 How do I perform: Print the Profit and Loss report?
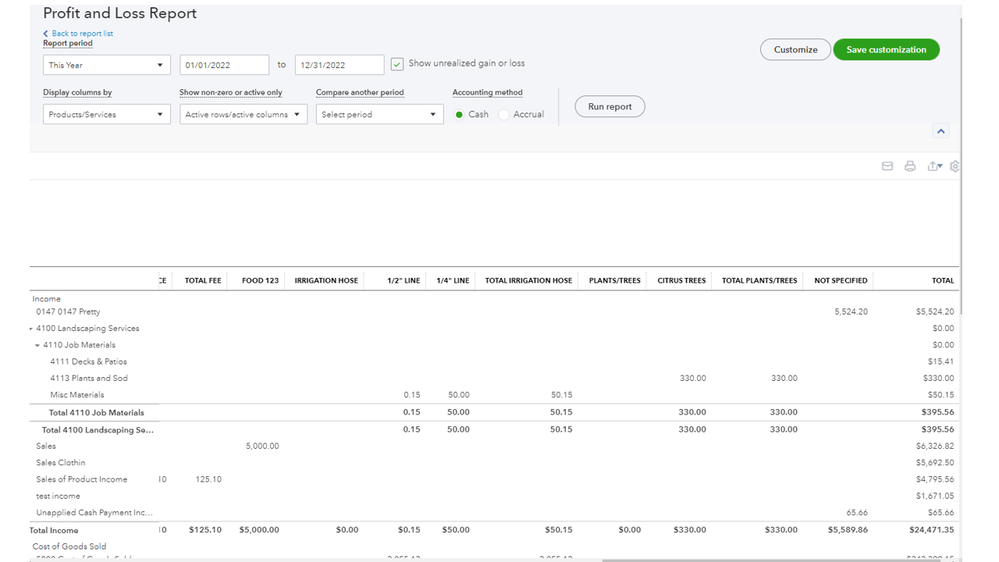[x=909, y=166]
